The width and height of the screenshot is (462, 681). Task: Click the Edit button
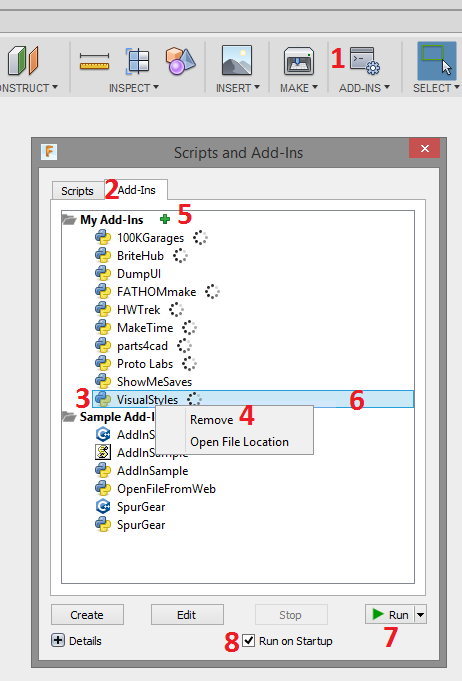click(187, 615)
